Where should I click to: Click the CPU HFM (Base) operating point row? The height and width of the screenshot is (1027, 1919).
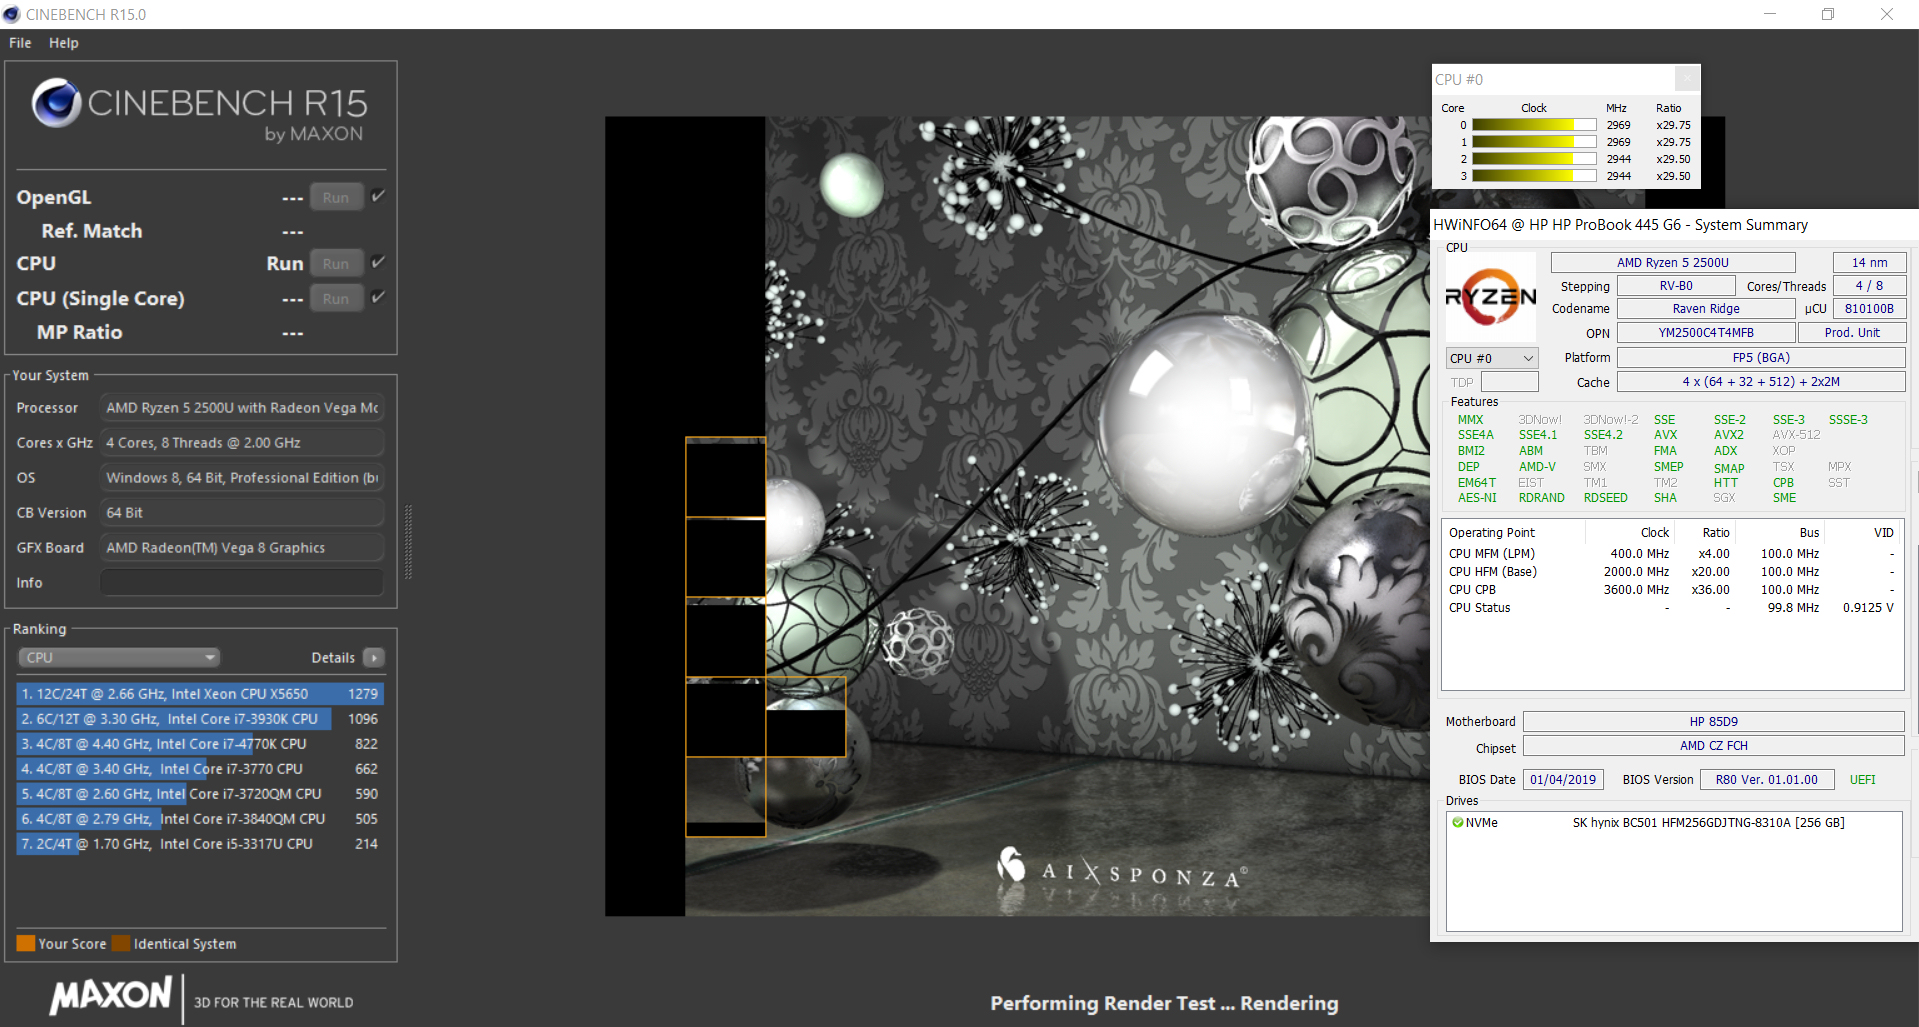(x=1671, y=572)
